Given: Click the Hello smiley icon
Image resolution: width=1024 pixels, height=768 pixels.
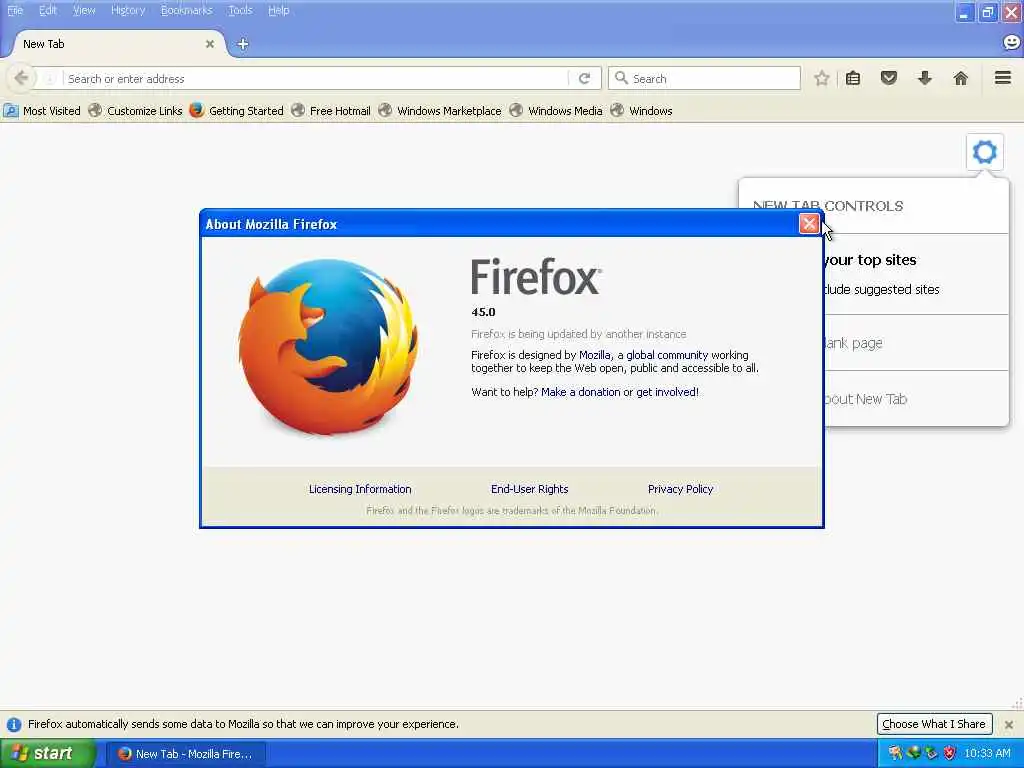Looking at the screenshot, I should [1011, 42].
